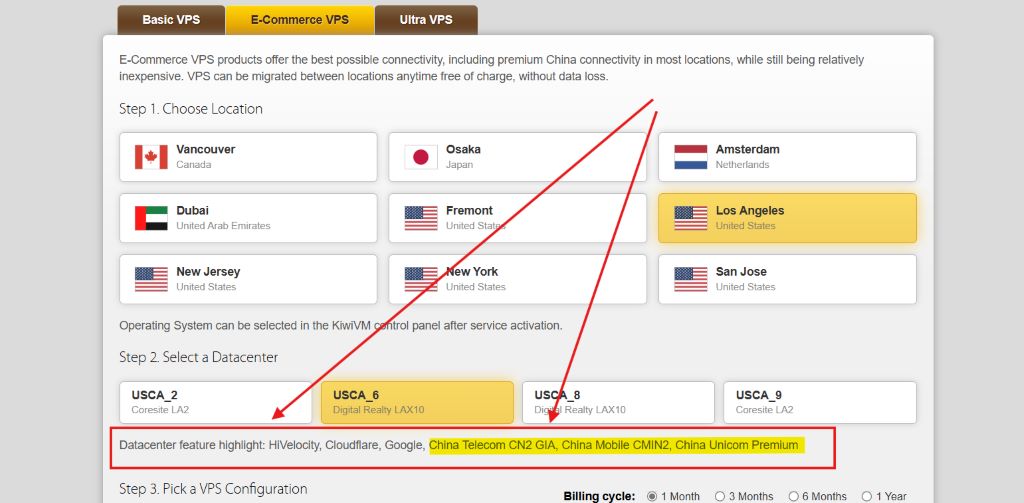Choose the Vancouver location card
The image size is (1024, 503).
coord(248,157)
